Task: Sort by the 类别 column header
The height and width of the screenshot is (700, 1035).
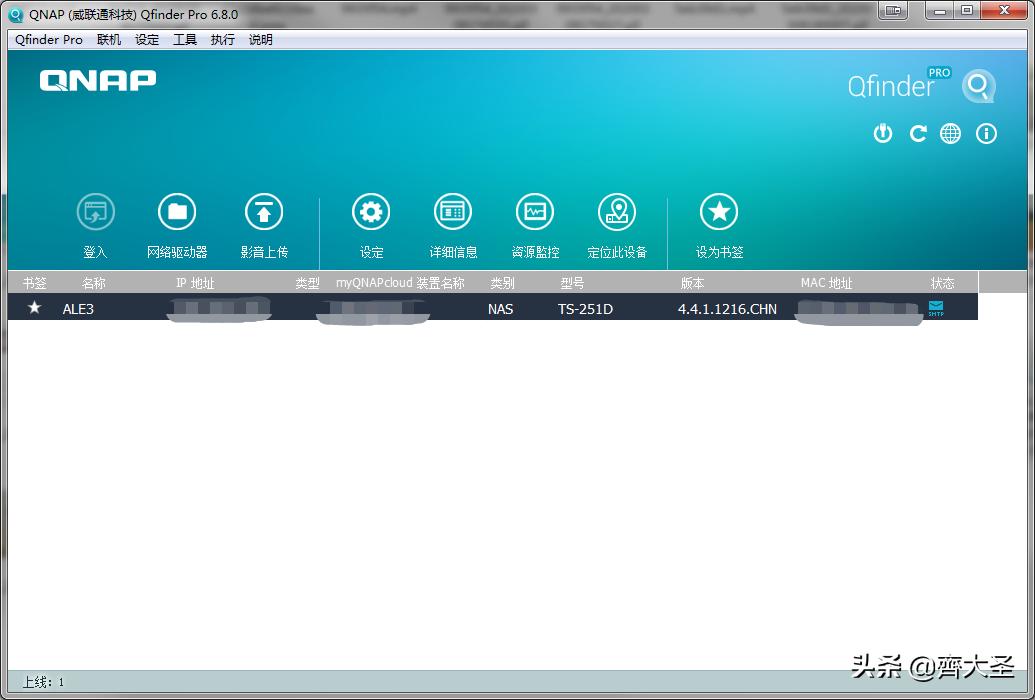Action: click(x=502, y=283)
